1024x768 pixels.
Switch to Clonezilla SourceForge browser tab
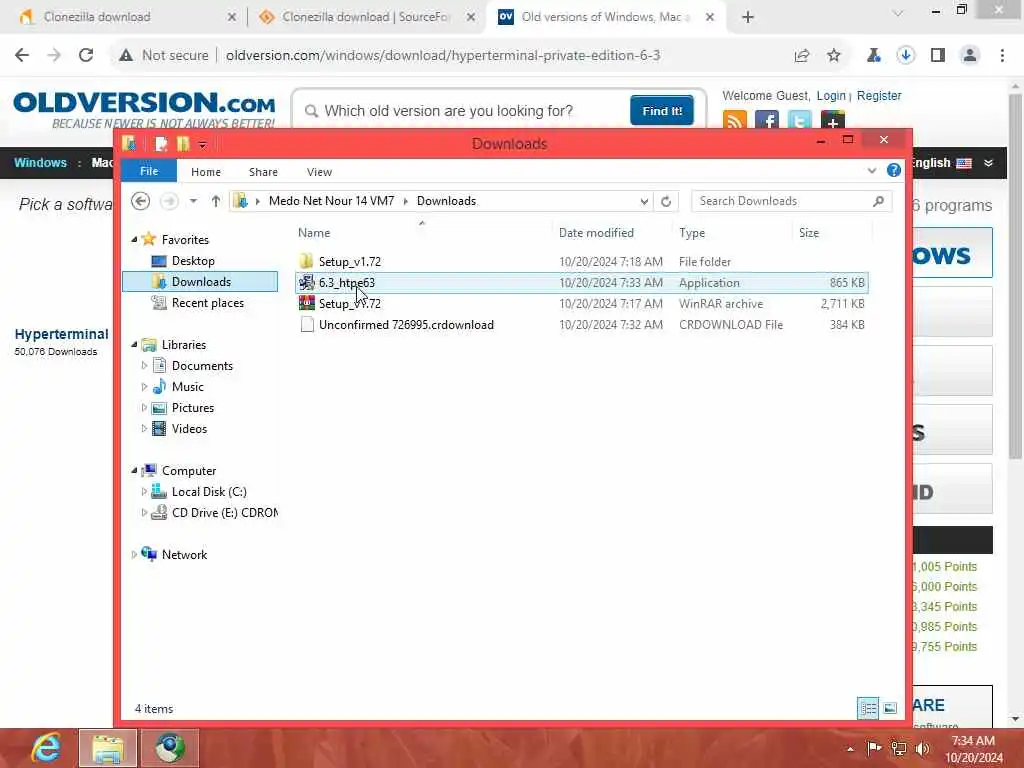[367, 17]
